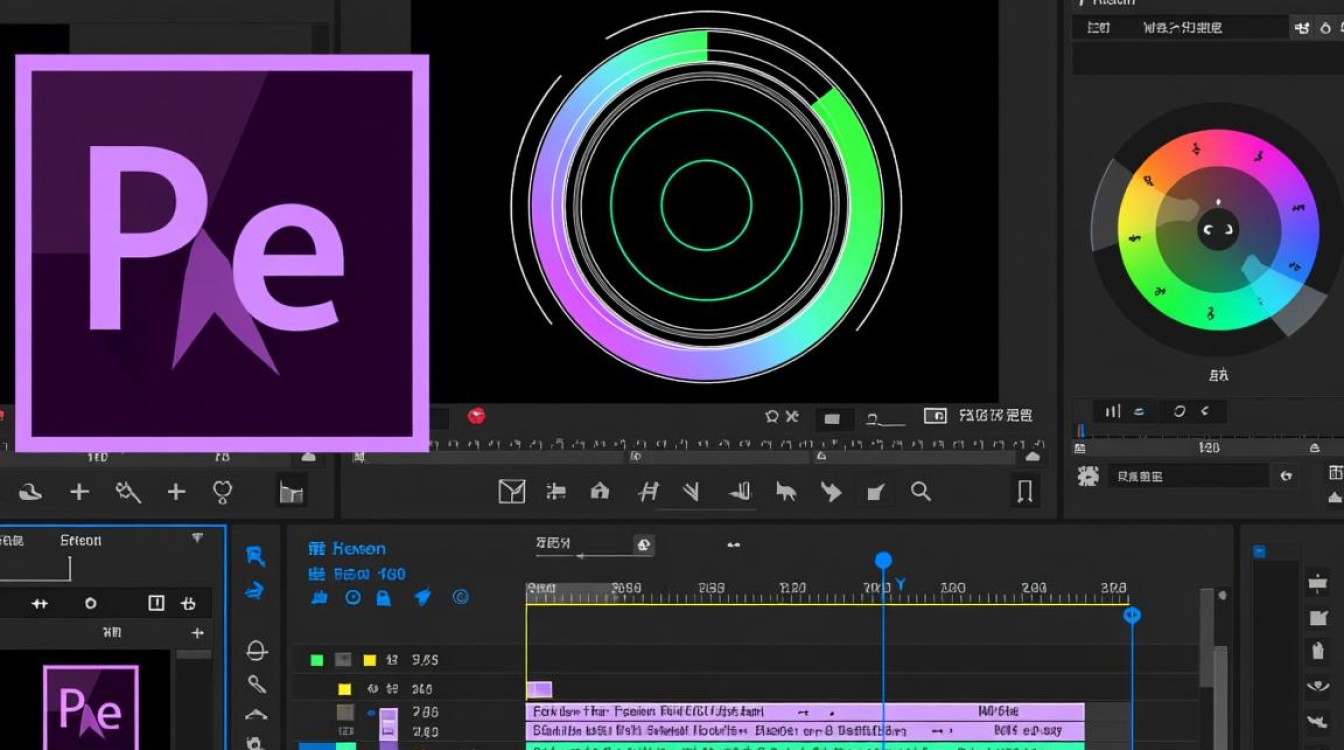Click the blue copyright-style icon in the timeline header

pos(461,597)
